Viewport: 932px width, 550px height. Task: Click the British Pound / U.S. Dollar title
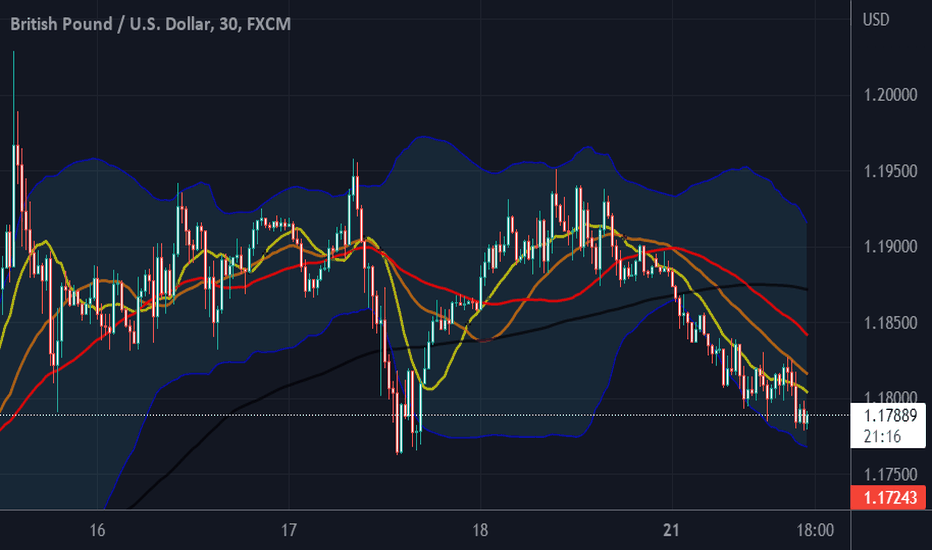coord(150,24)
